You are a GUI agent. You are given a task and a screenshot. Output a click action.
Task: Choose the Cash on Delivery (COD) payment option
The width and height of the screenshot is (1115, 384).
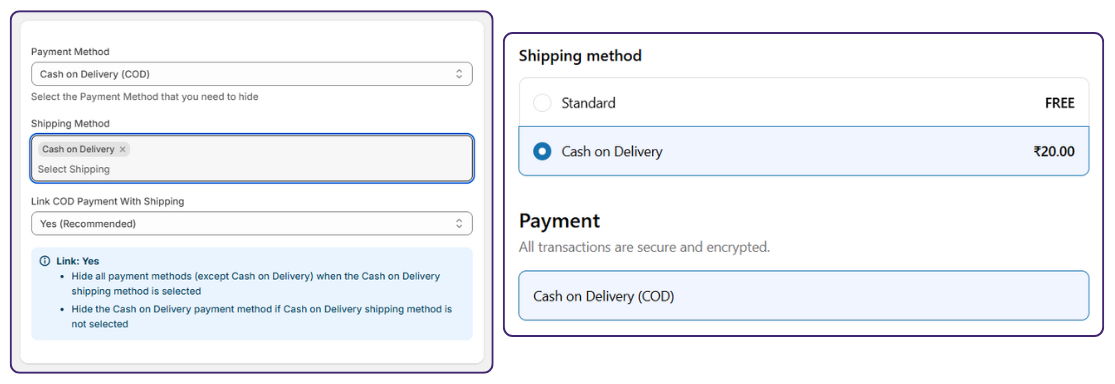pos(804,295)
